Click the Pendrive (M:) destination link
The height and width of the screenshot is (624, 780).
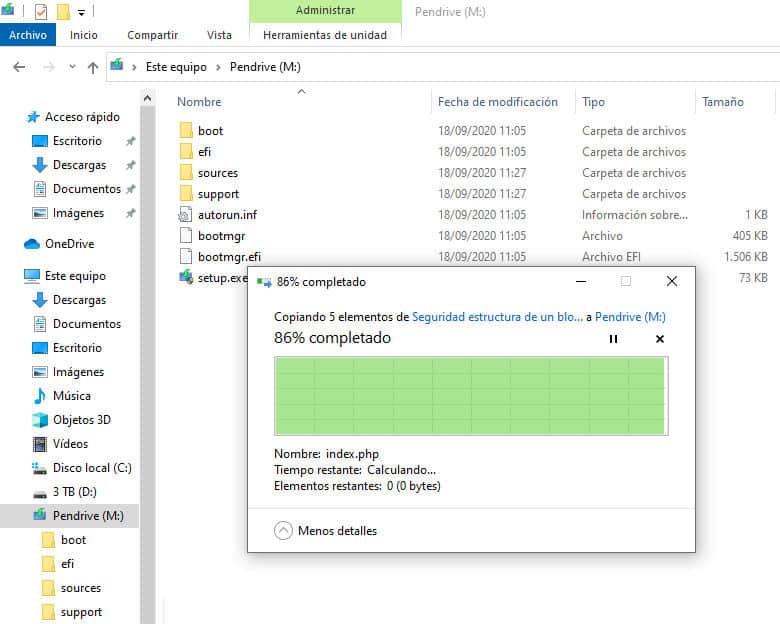point(630,316)
